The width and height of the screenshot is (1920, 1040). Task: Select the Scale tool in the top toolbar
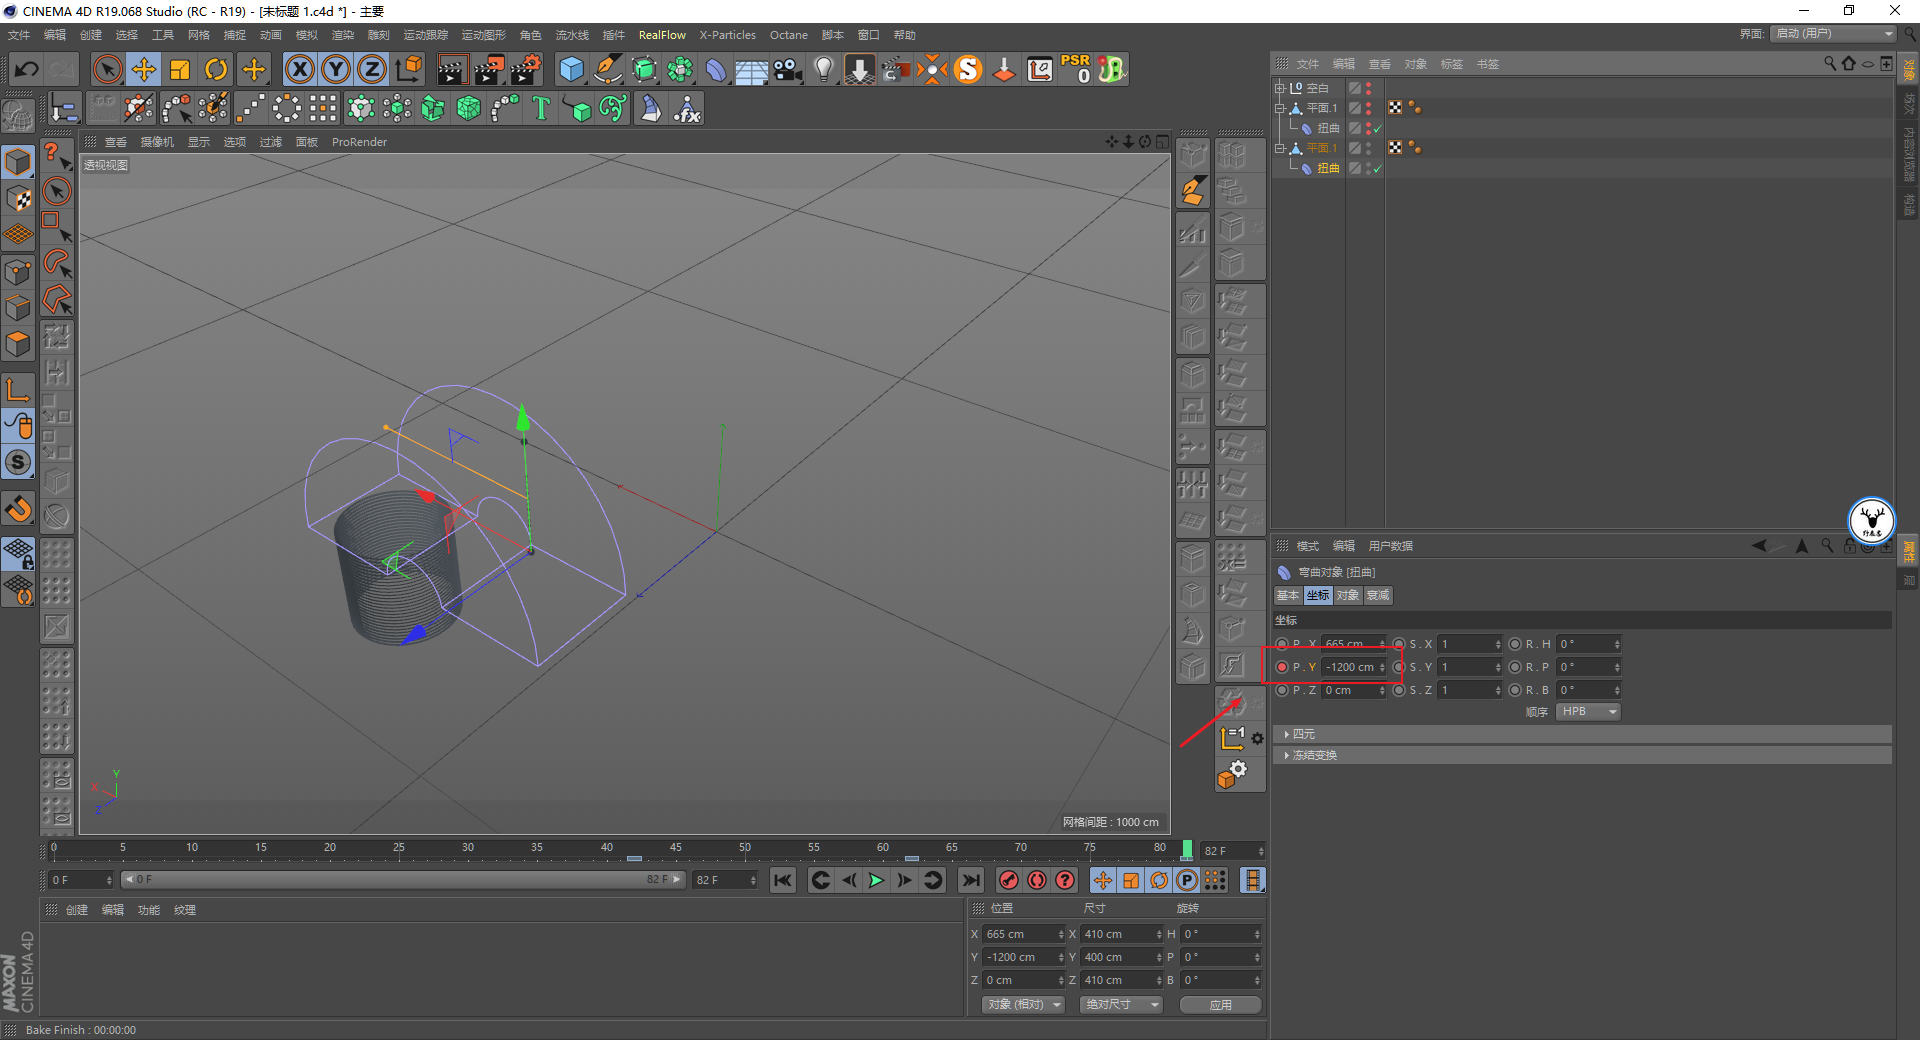coord(180,69)
